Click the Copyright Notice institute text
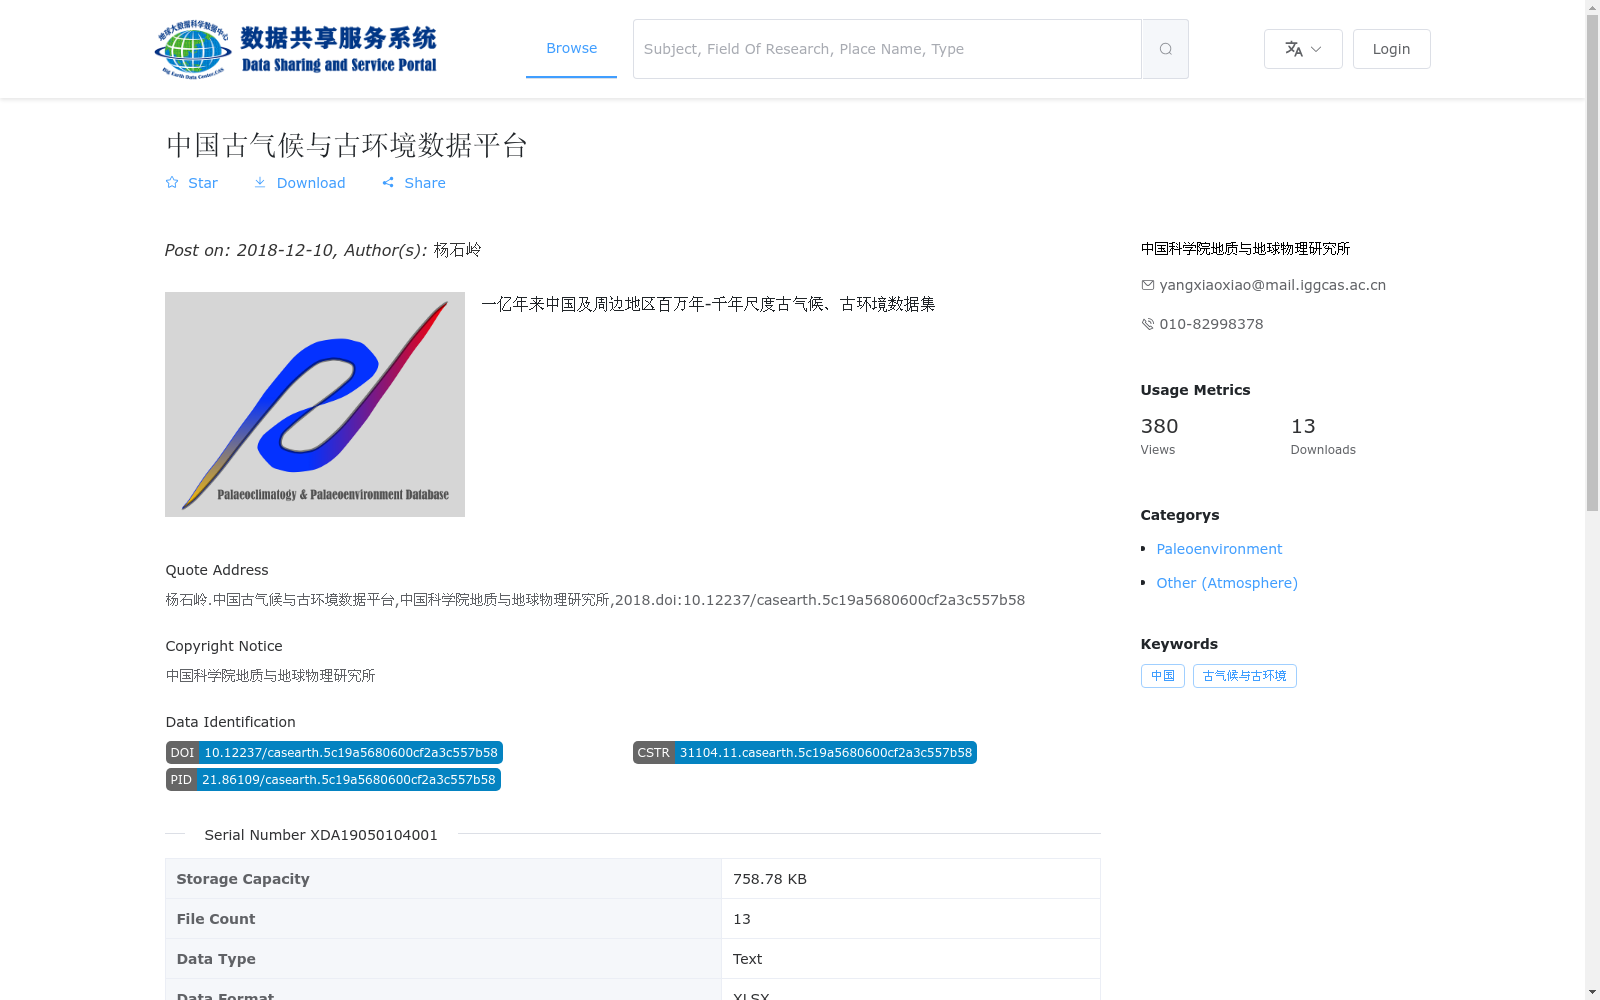 (270, 676)
